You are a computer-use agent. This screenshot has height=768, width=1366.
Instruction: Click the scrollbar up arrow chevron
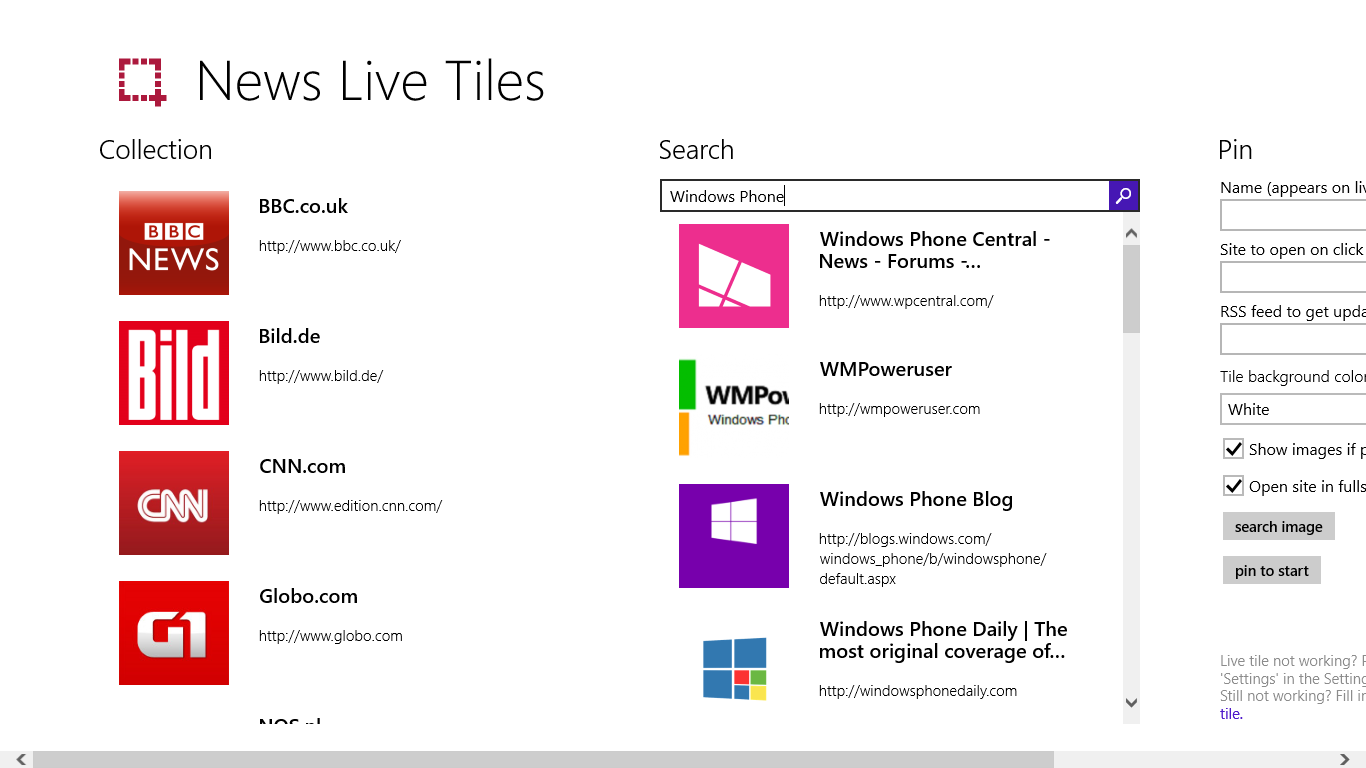(1131, 232)
